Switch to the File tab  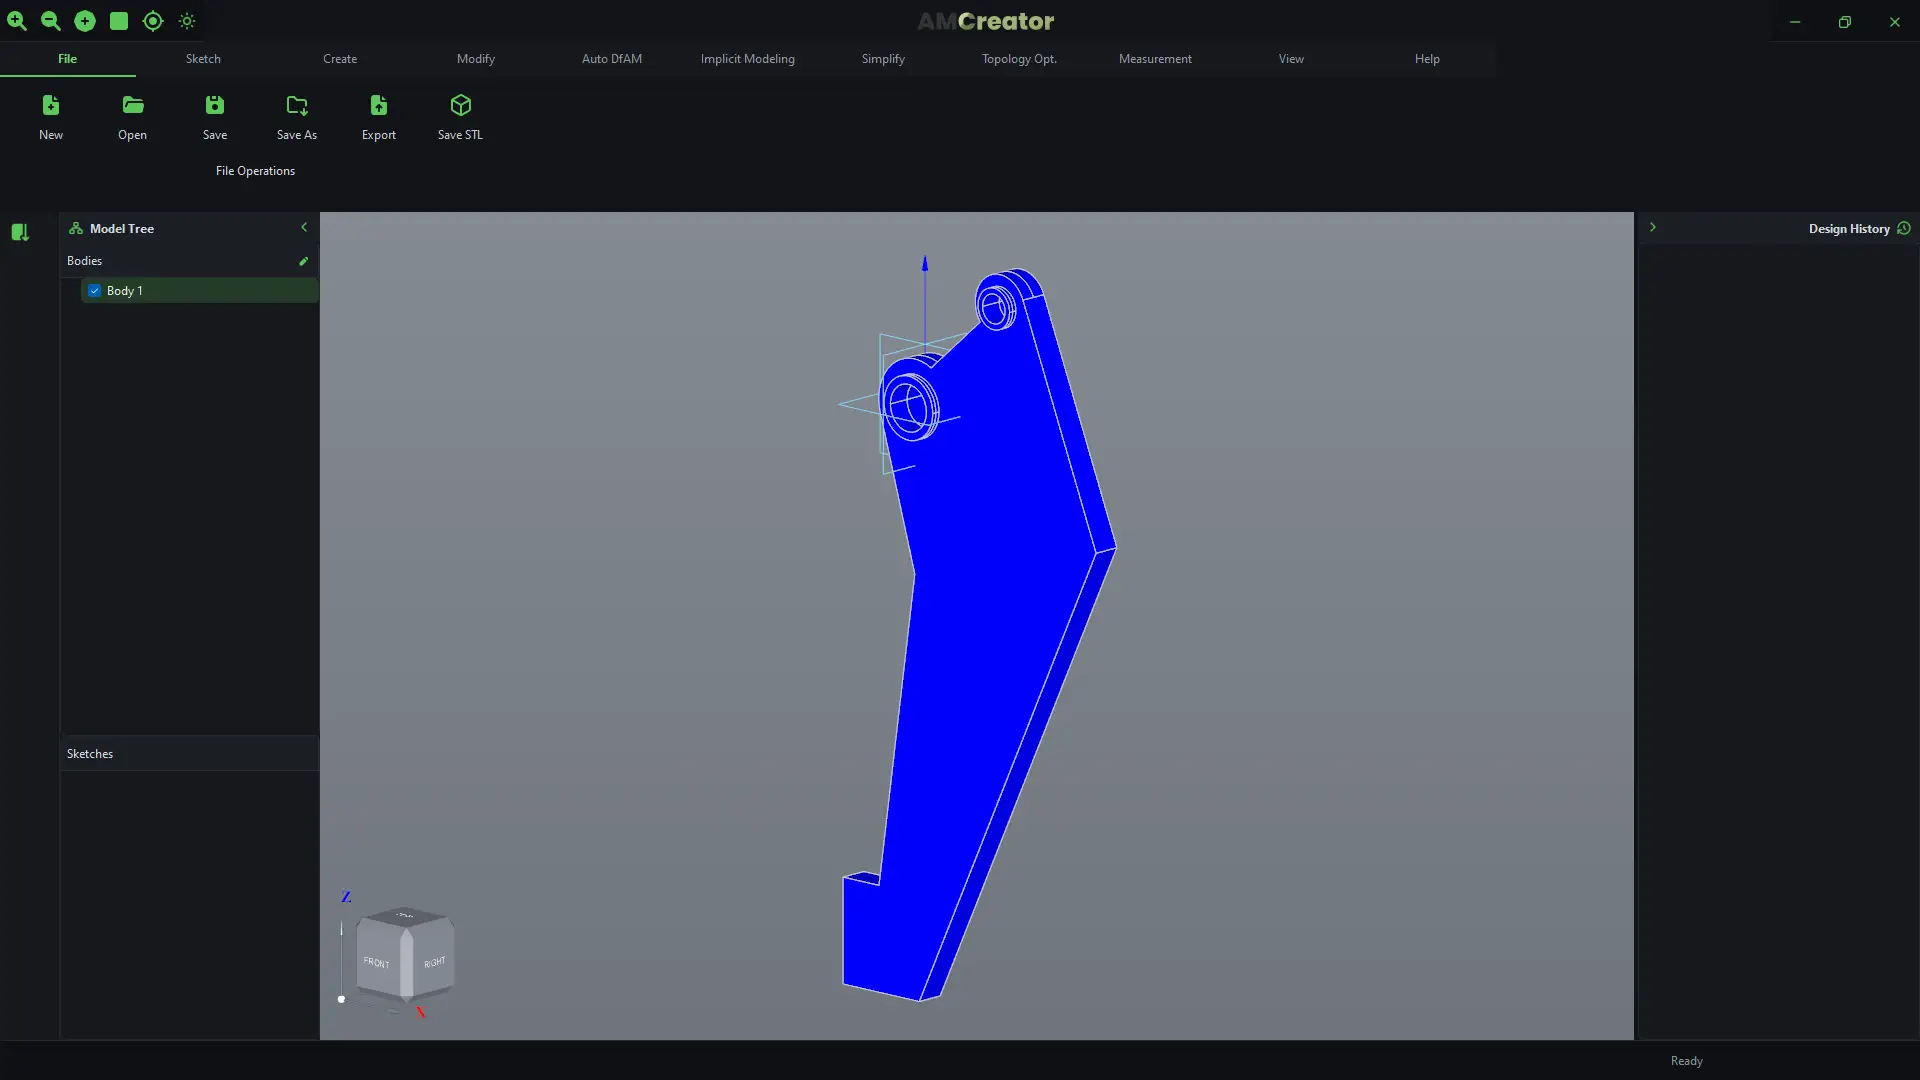point(68,59)
